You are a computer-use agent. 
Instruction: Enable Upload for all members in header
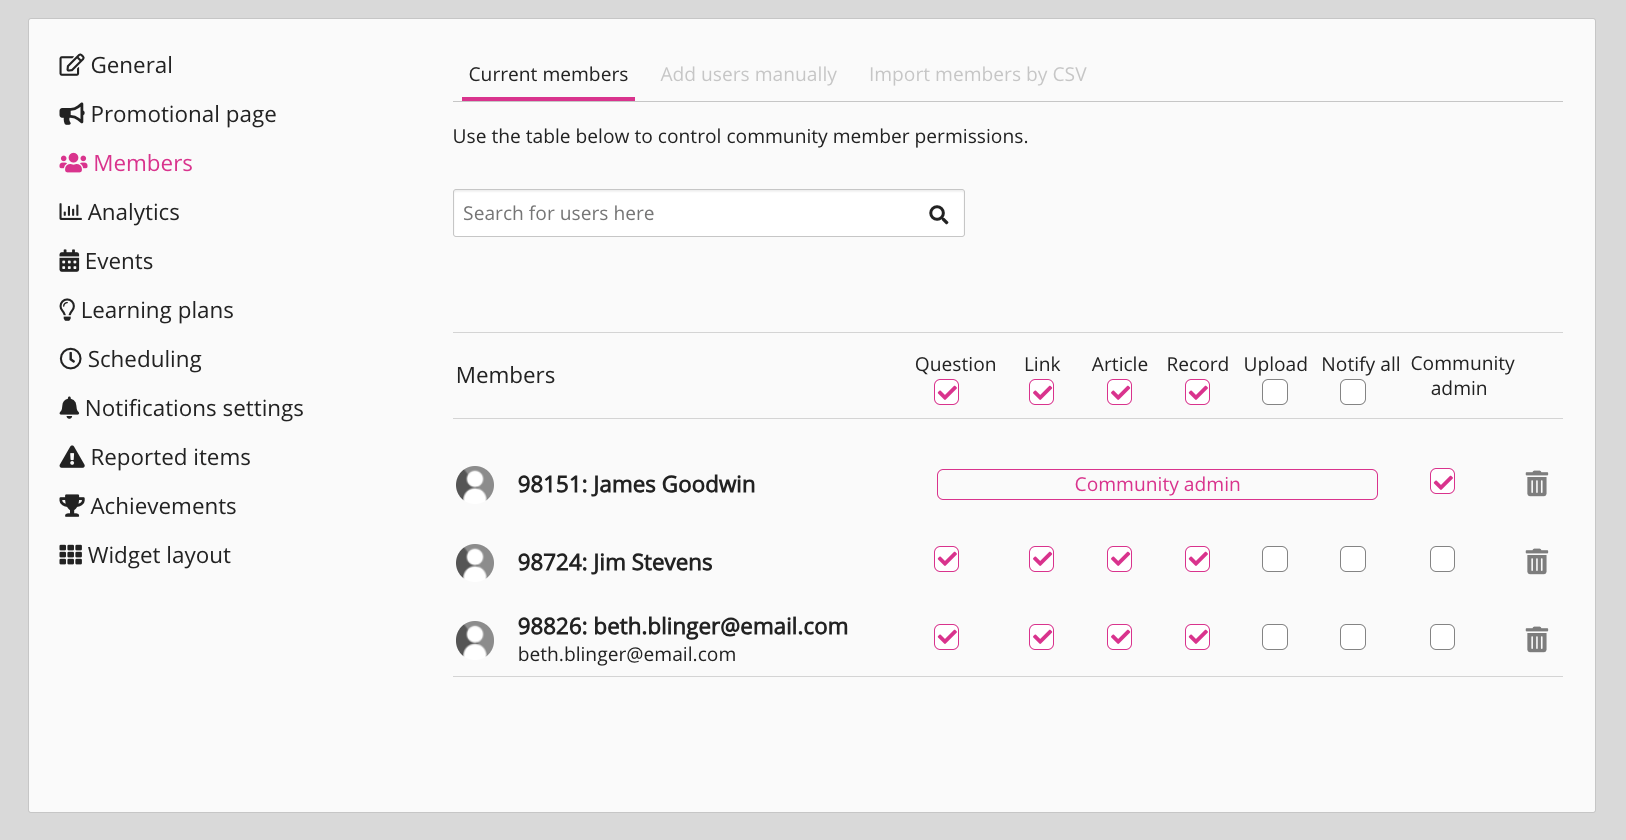1274,393
